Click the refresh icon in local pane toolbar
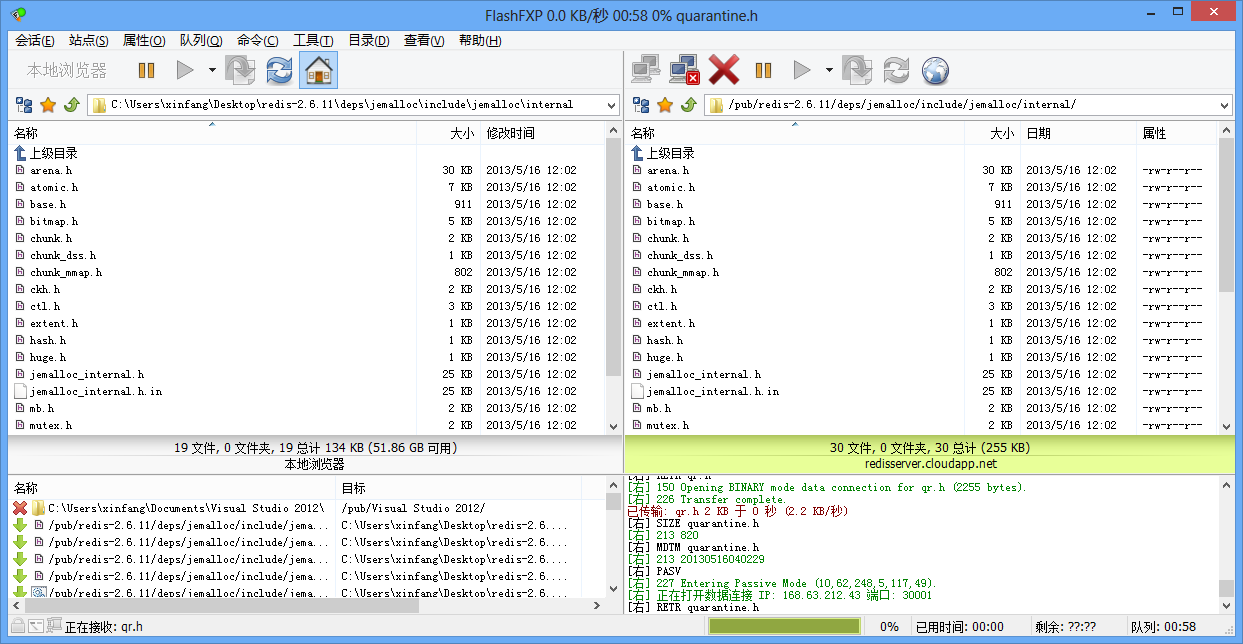Image resolution: width=1243 pixels, height=644 pixels. point(279,70)
